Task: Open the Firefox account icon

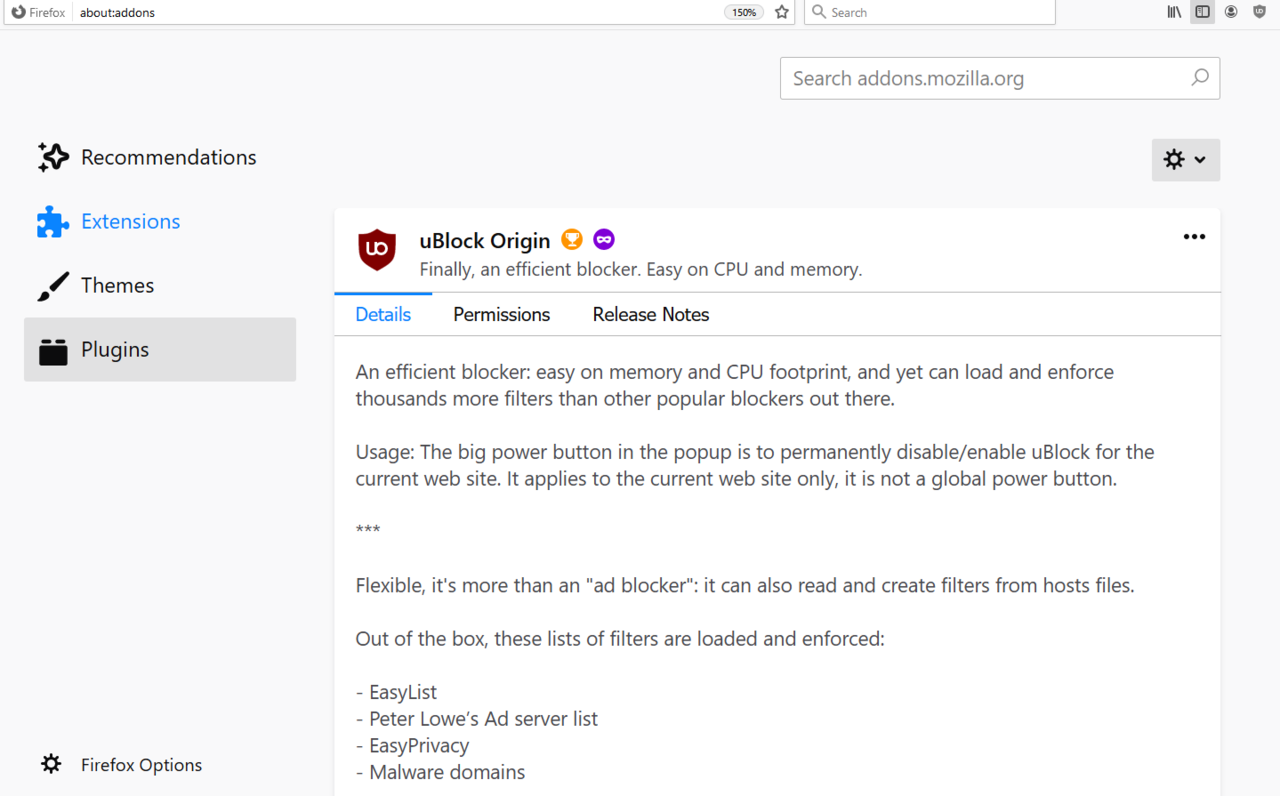Action: click(x=1231, y=12)
